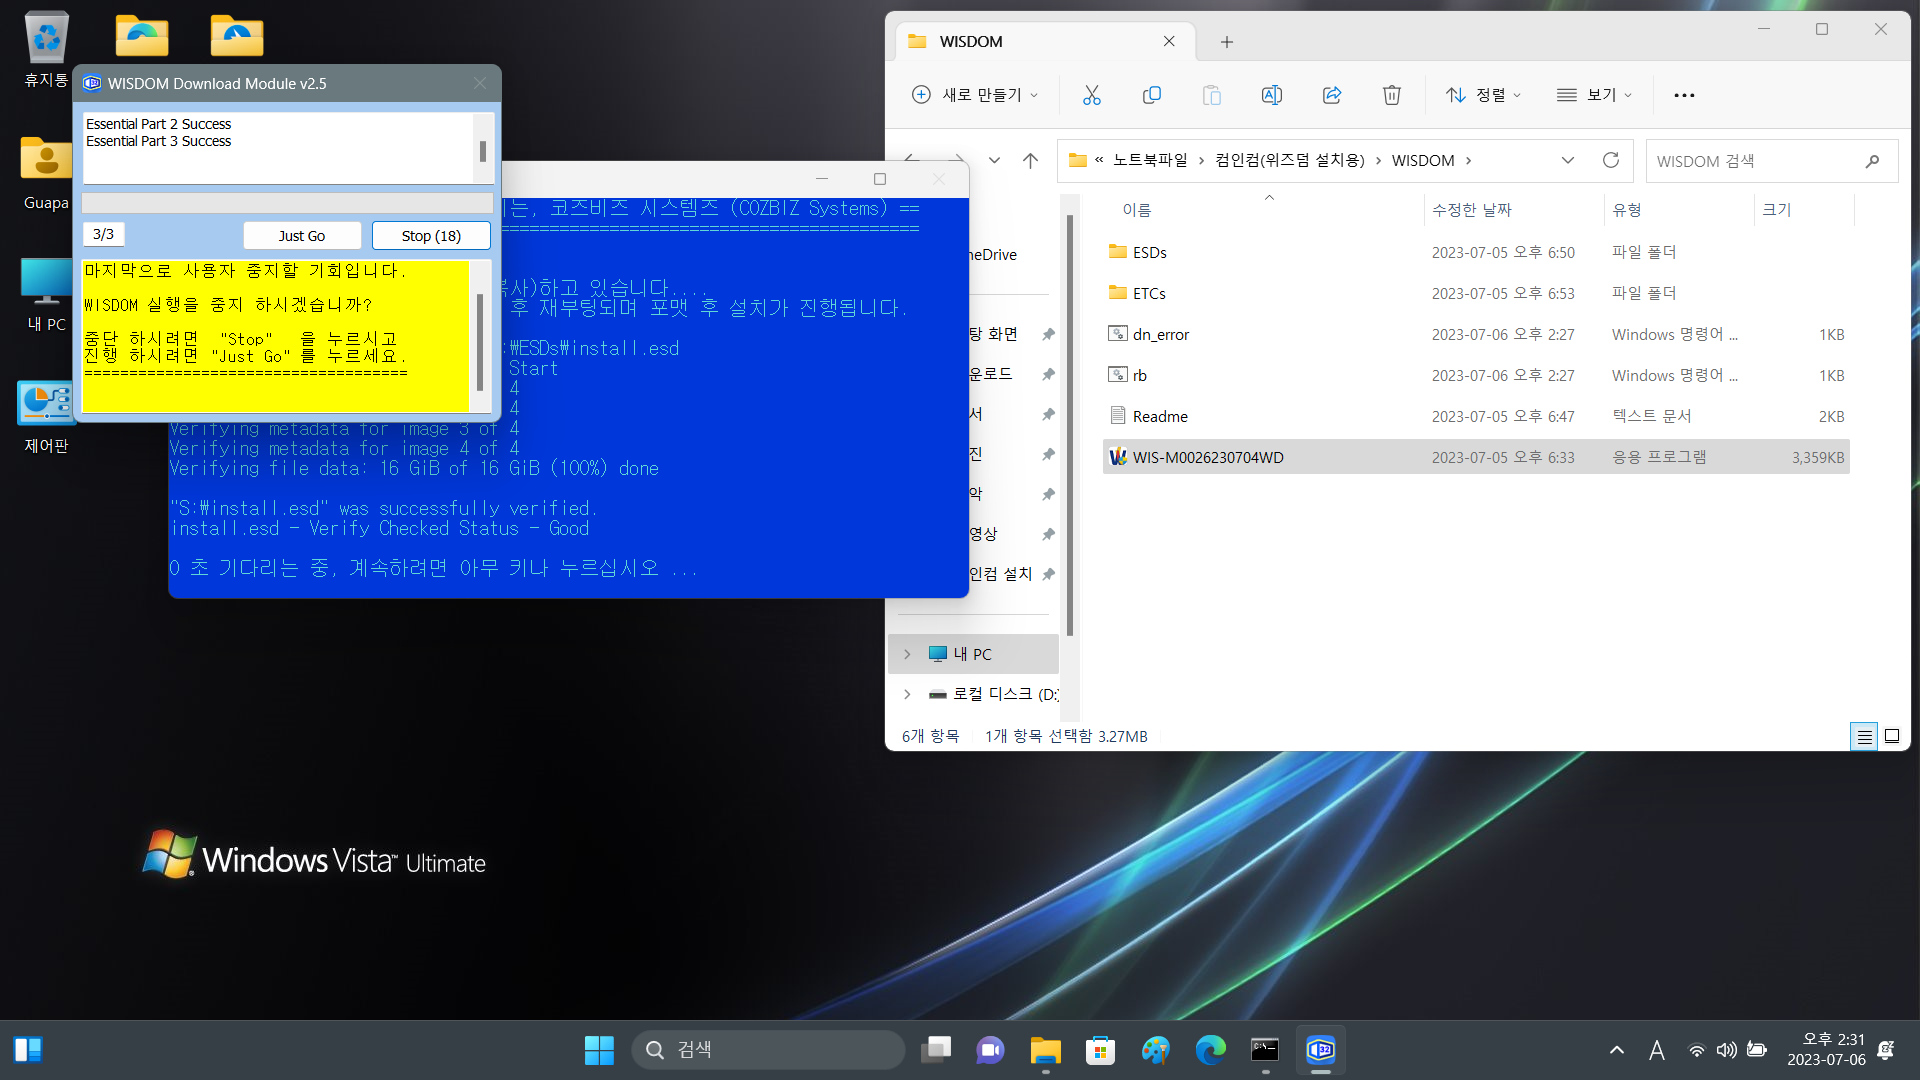Open the 정렬 sort dropdown
The width and height of the screenshot is (1920, 1080).
[x=1483, y=95]
